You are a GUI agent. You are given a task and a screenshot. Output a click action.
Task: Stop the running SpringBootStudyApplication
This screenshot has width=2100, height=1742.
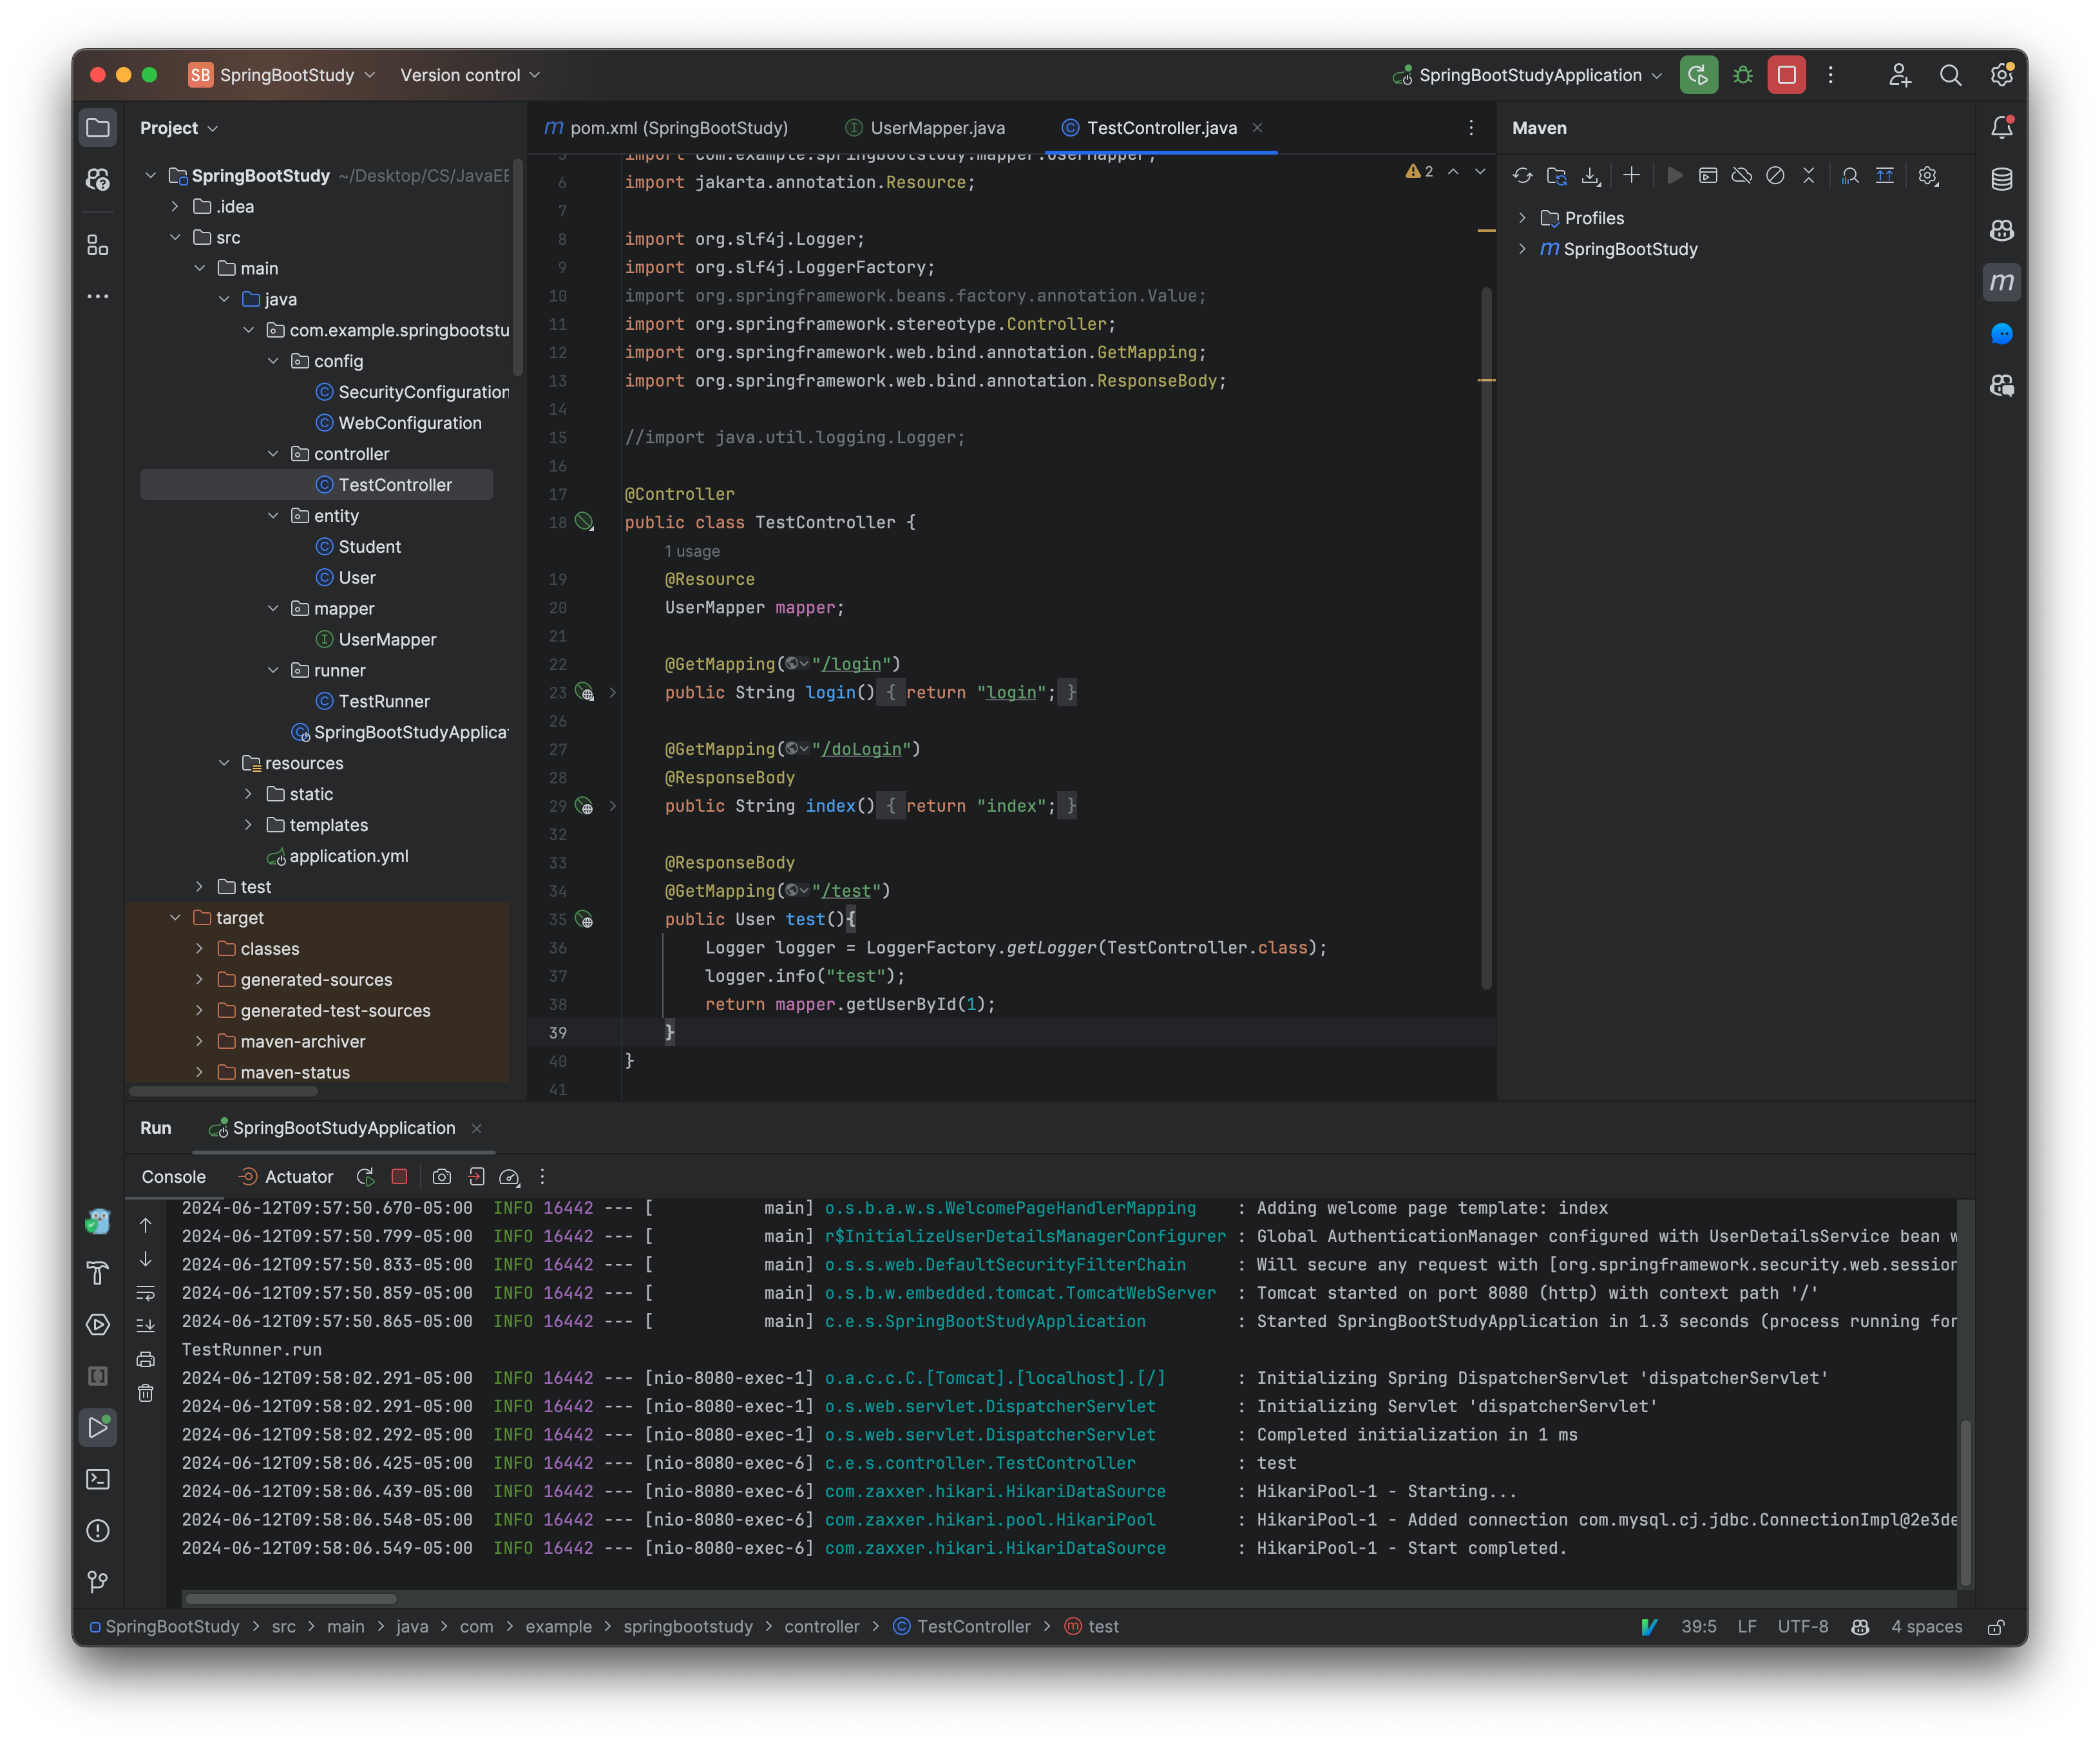coord(1786,74)
